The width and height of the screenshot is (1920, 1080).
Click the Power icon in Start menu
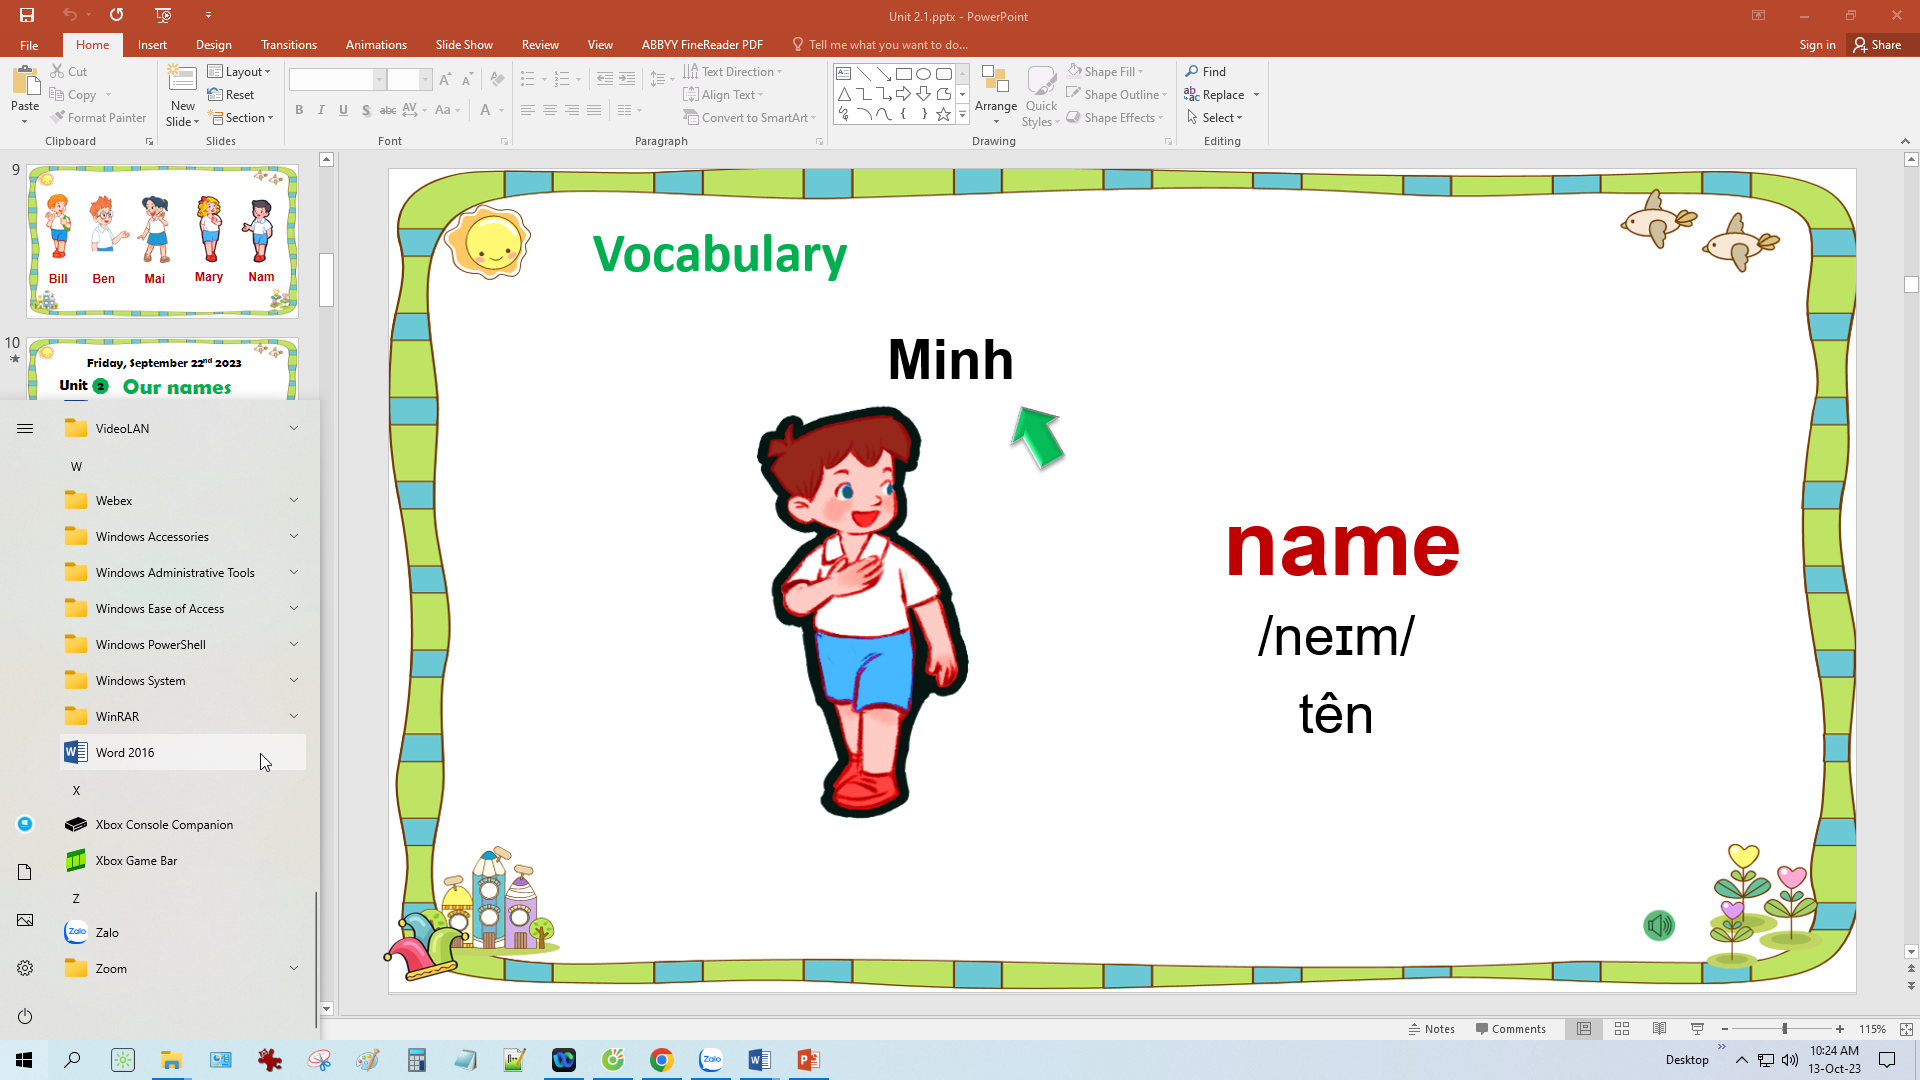(25, 1016)
